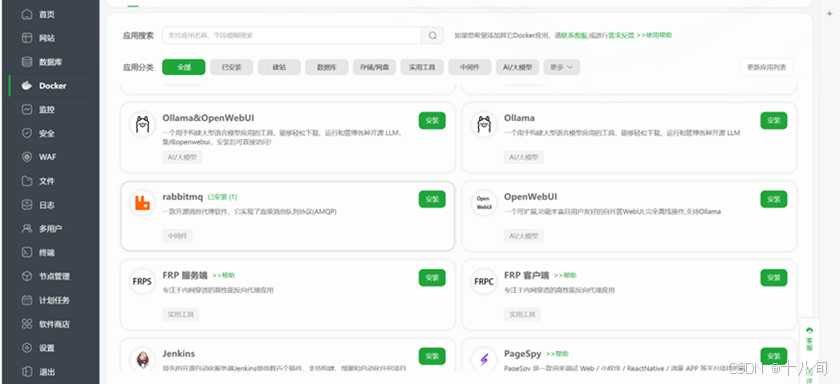Screen dimensions: 840x384
Task: Open the 软件商店 store icon in sidebar
Action: (x=27, y=324)
